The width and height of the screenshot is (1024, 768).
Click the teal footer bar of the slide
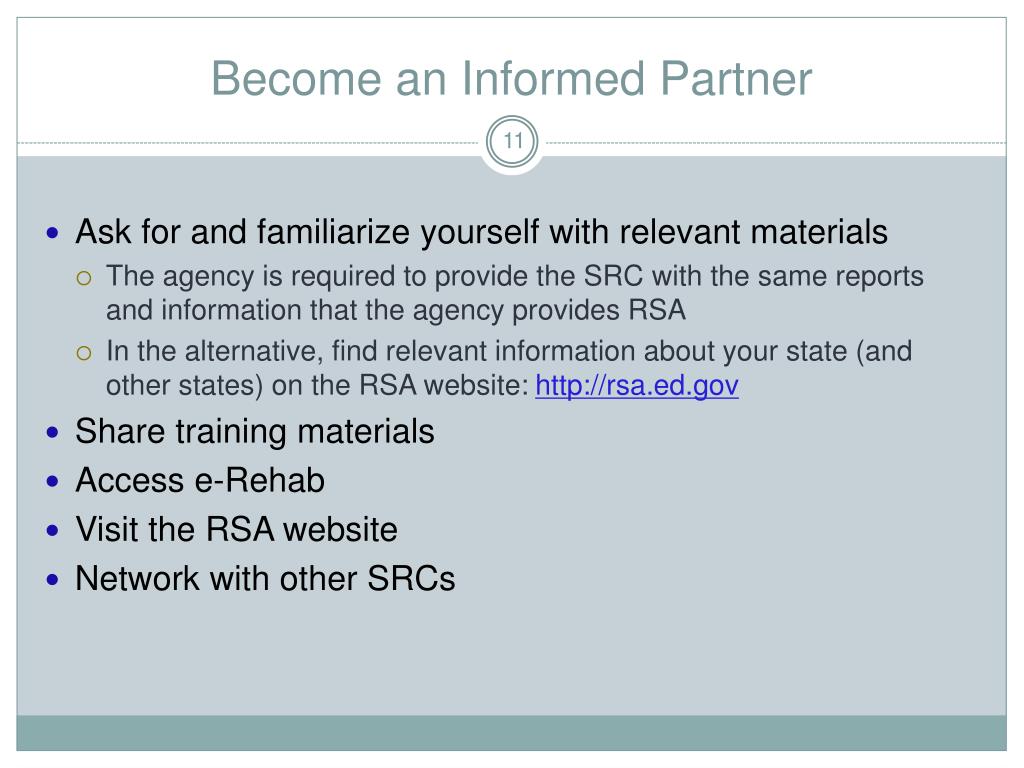(x=511, y=733)
